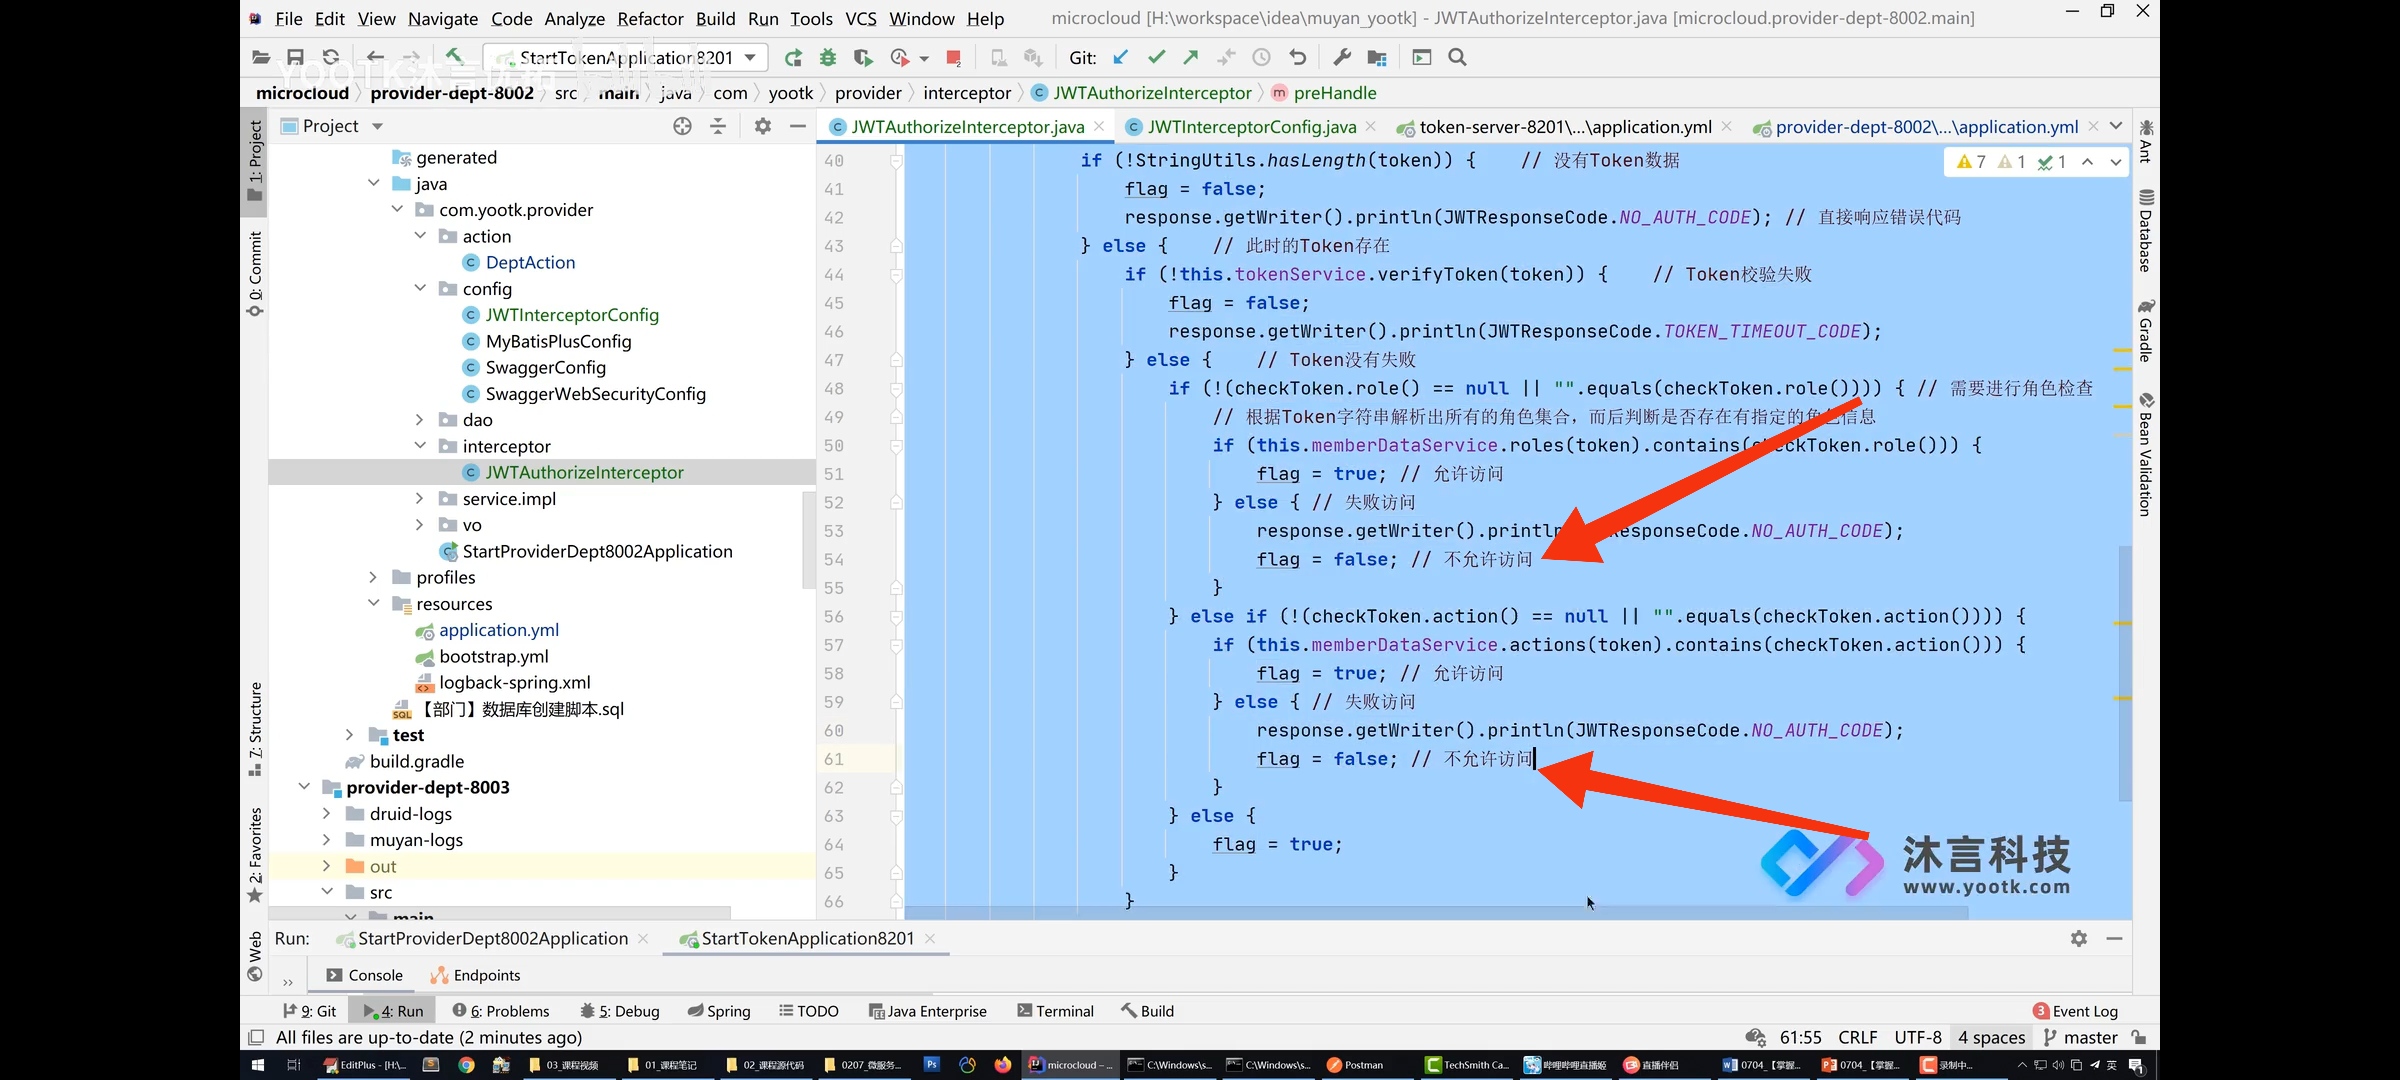Collapse the config package node

click(420, 288)
